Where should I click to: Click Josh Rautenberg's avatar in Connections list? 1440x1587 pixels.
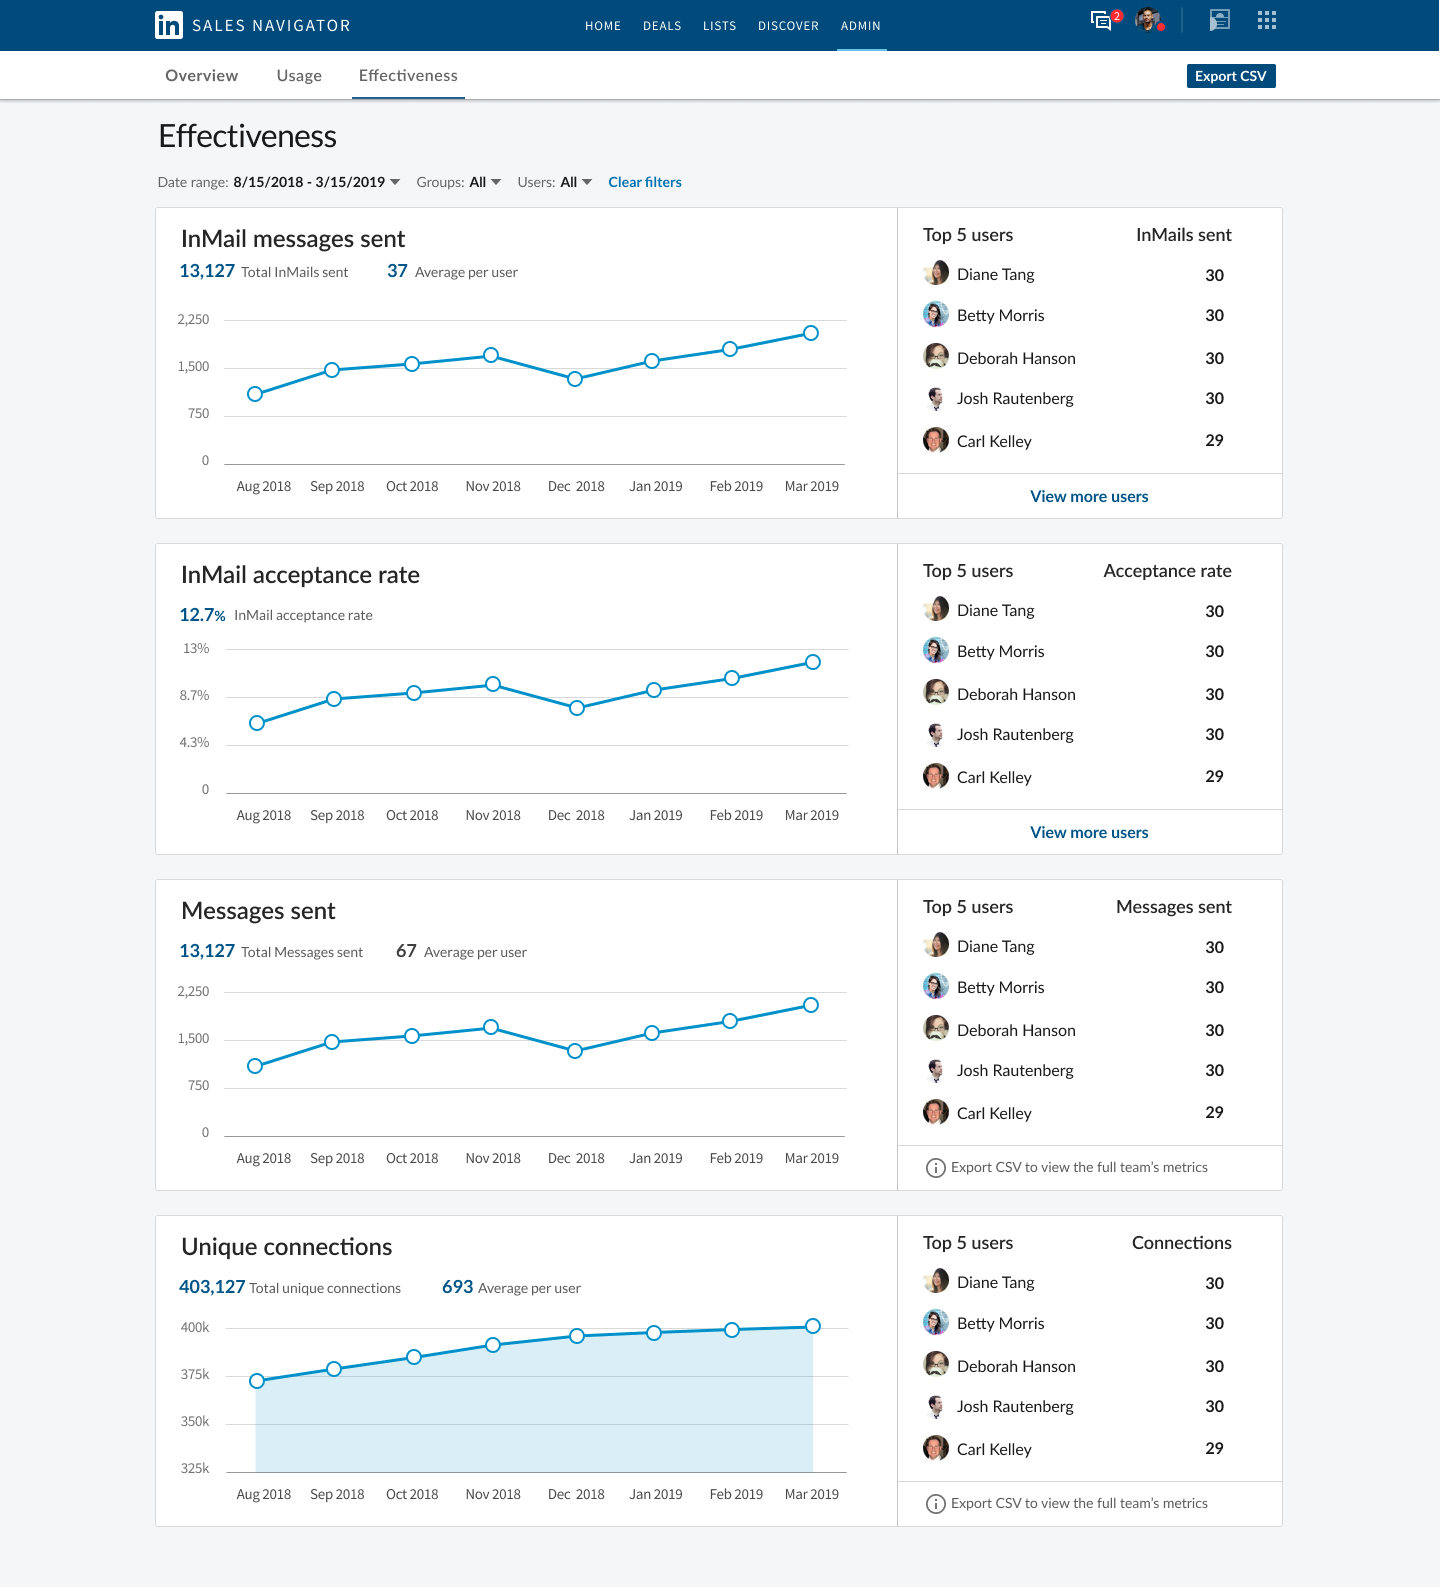[x=936, y=1406]
